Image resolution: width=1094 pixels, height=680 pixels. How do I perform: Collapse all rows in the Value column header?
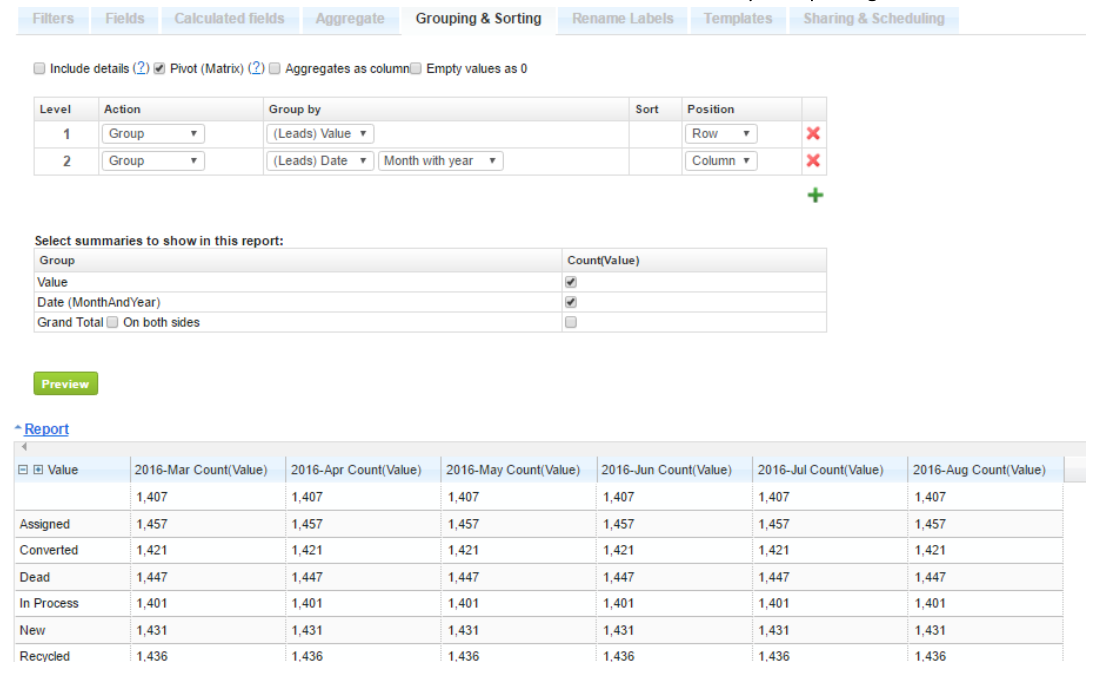click(23, 470)
